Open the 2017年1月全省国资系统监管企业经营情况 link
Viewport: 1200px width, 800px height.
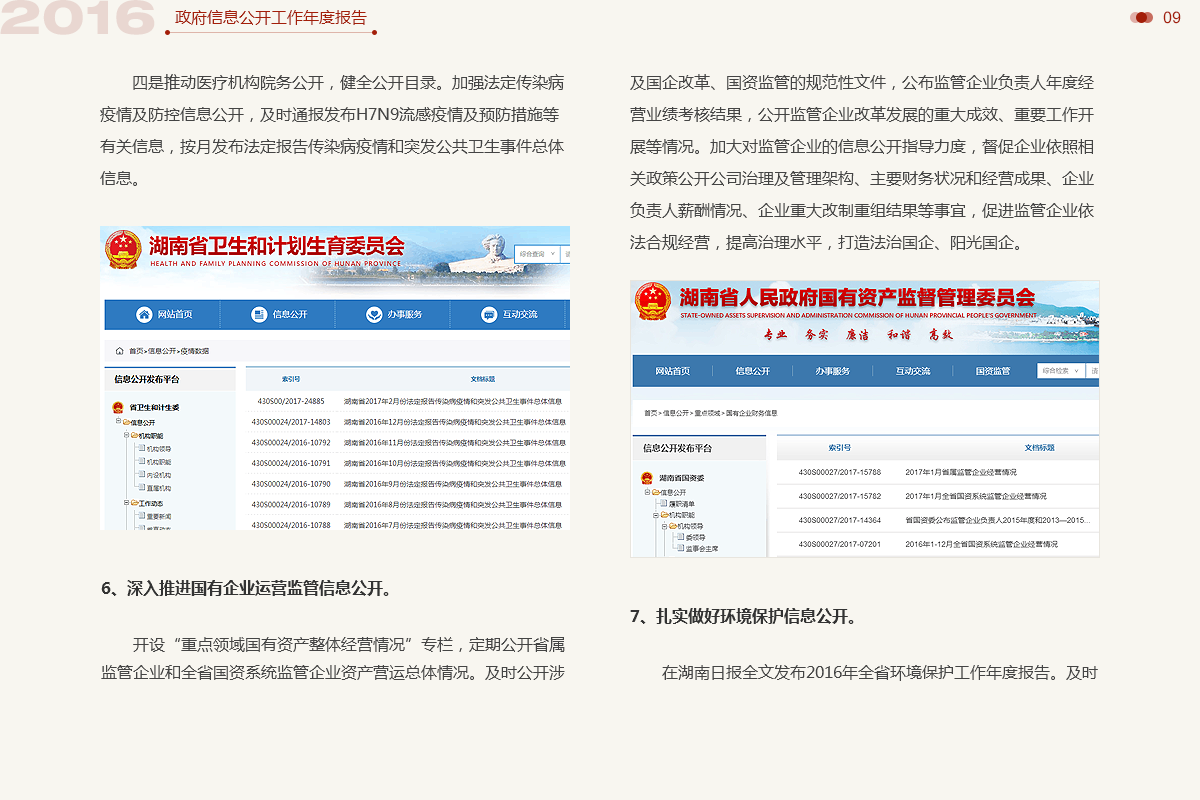(976, 496)
